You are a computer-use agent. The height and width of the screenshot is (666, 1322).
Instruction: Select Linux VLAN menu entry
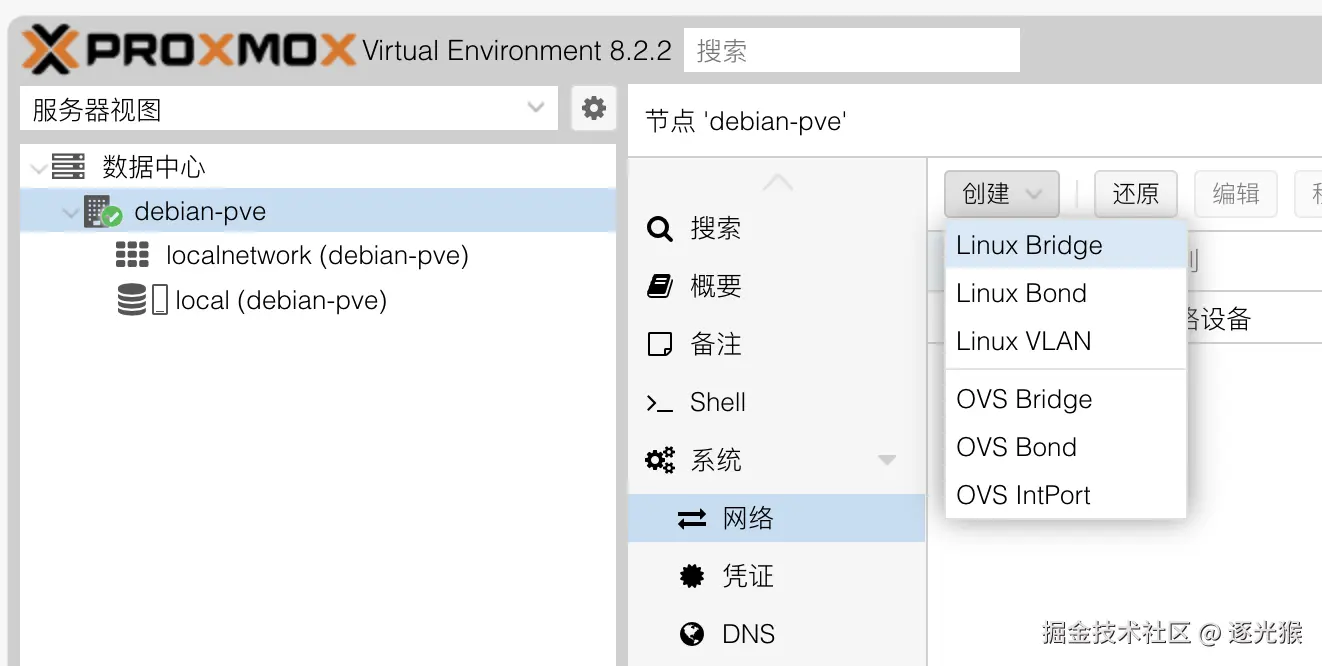point(1023,342)
